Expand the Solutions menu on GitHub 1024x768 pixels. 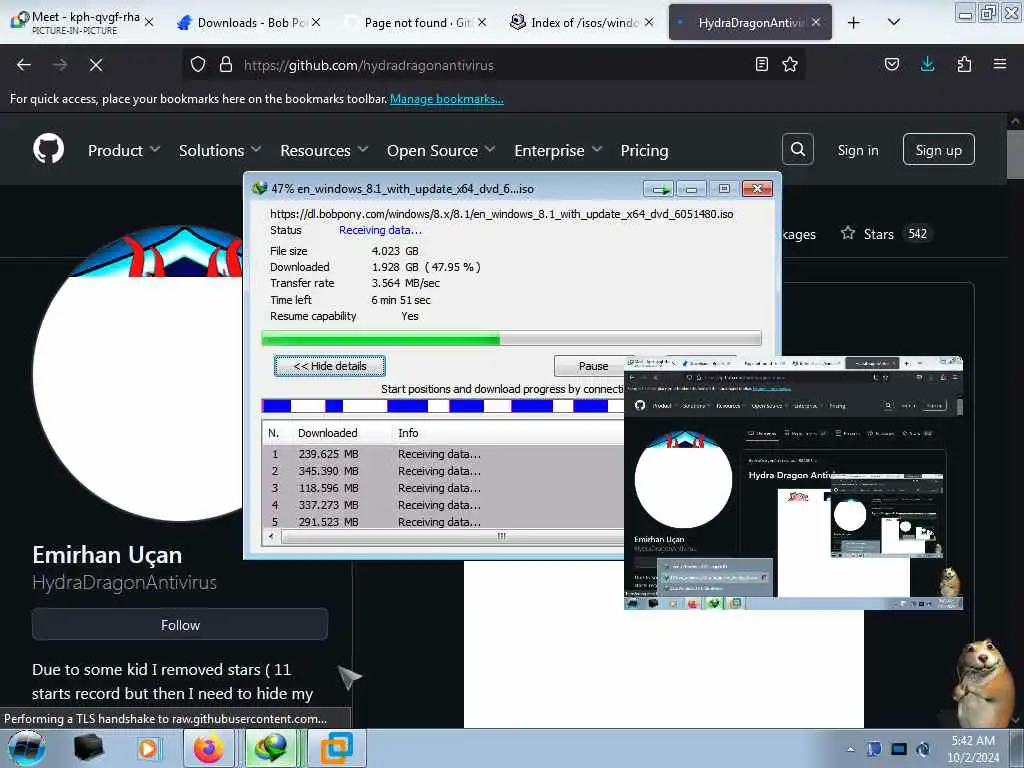coord(220,150)
